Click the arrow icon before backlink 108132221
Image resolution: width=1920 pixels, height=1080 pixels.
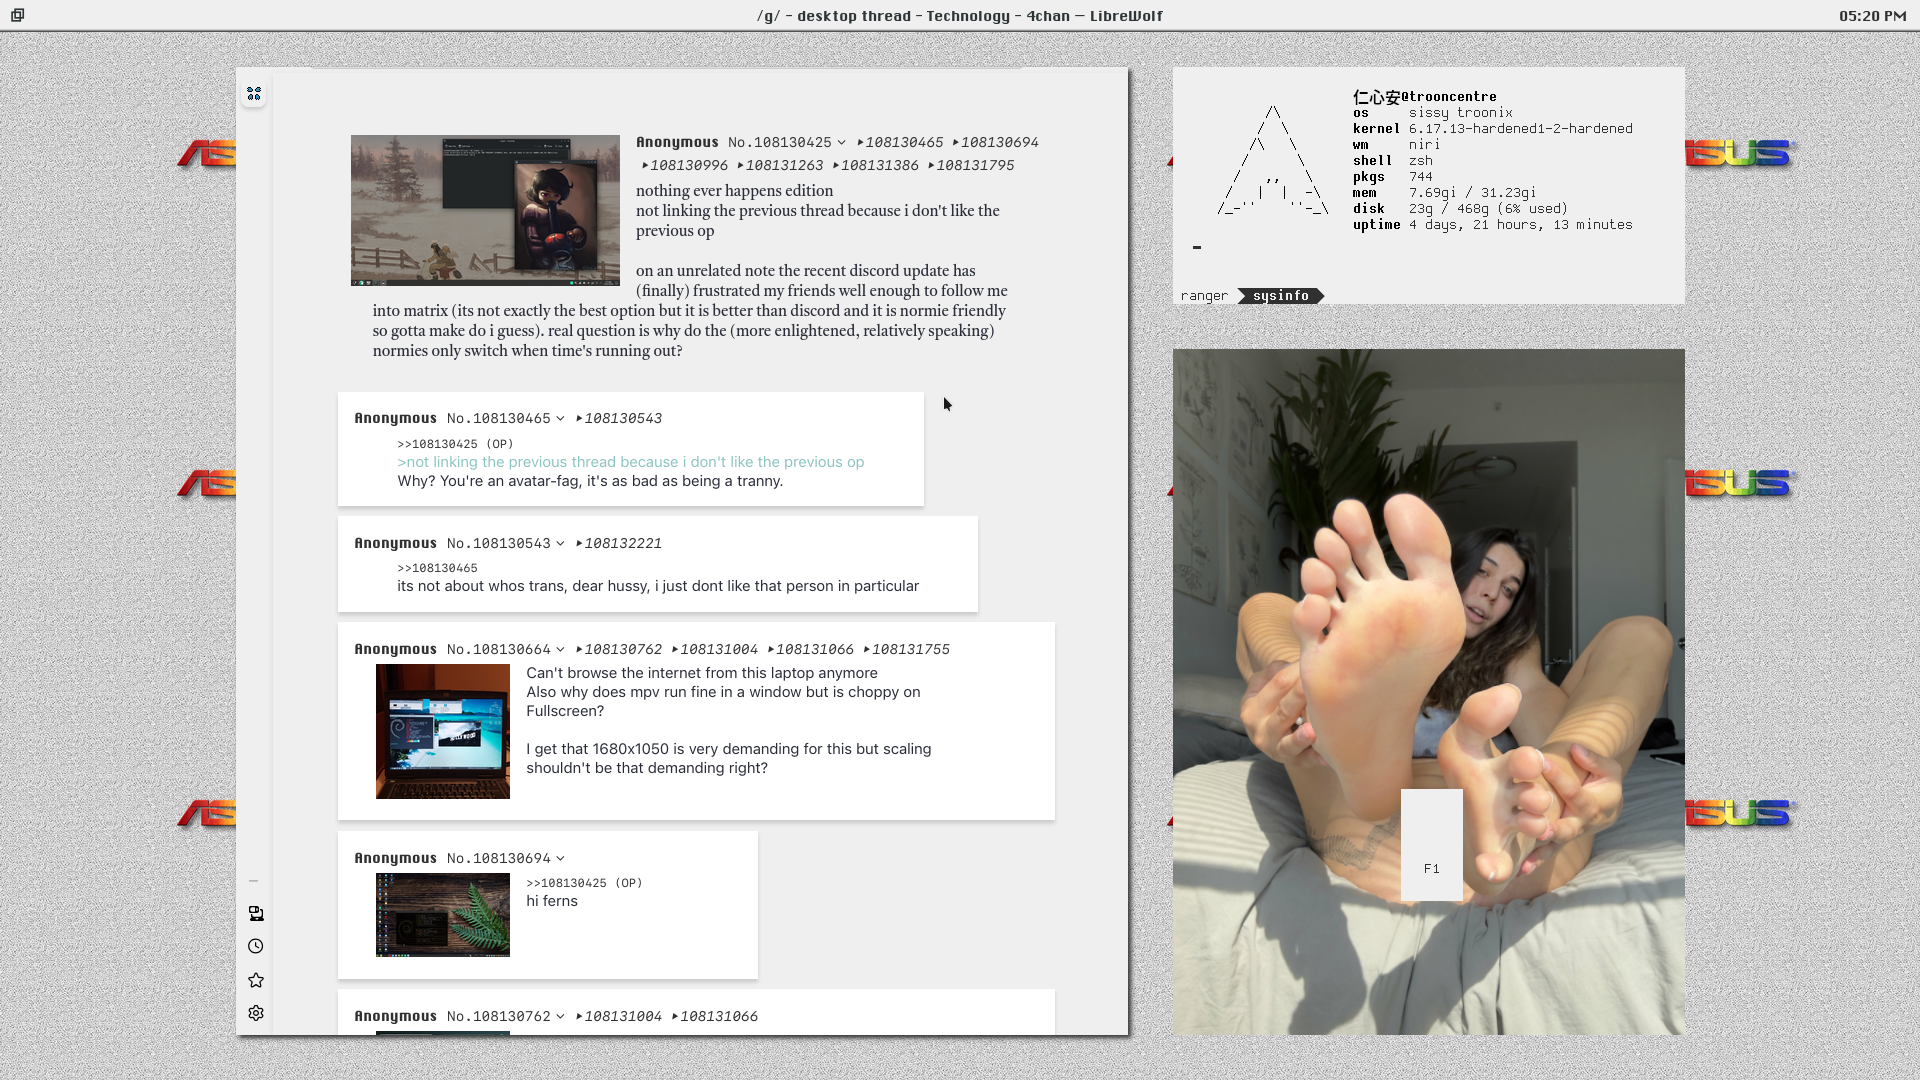579,544
